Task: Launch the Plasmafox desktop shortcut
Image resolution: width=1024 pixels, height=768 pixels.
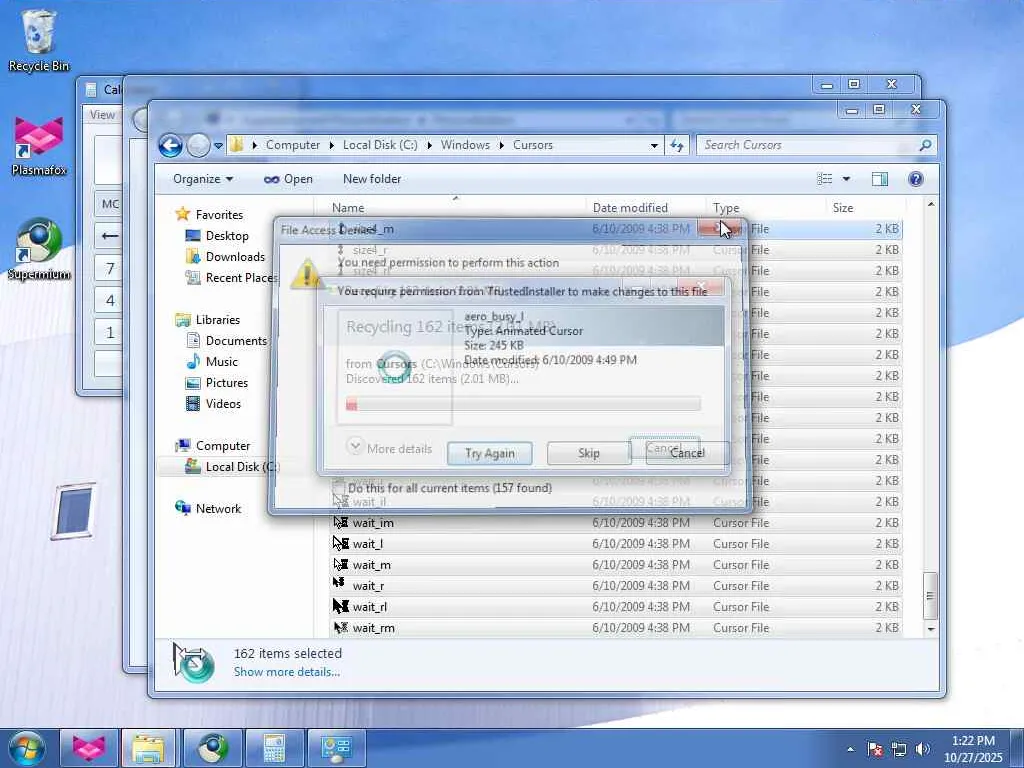Action: pos(39,146)
